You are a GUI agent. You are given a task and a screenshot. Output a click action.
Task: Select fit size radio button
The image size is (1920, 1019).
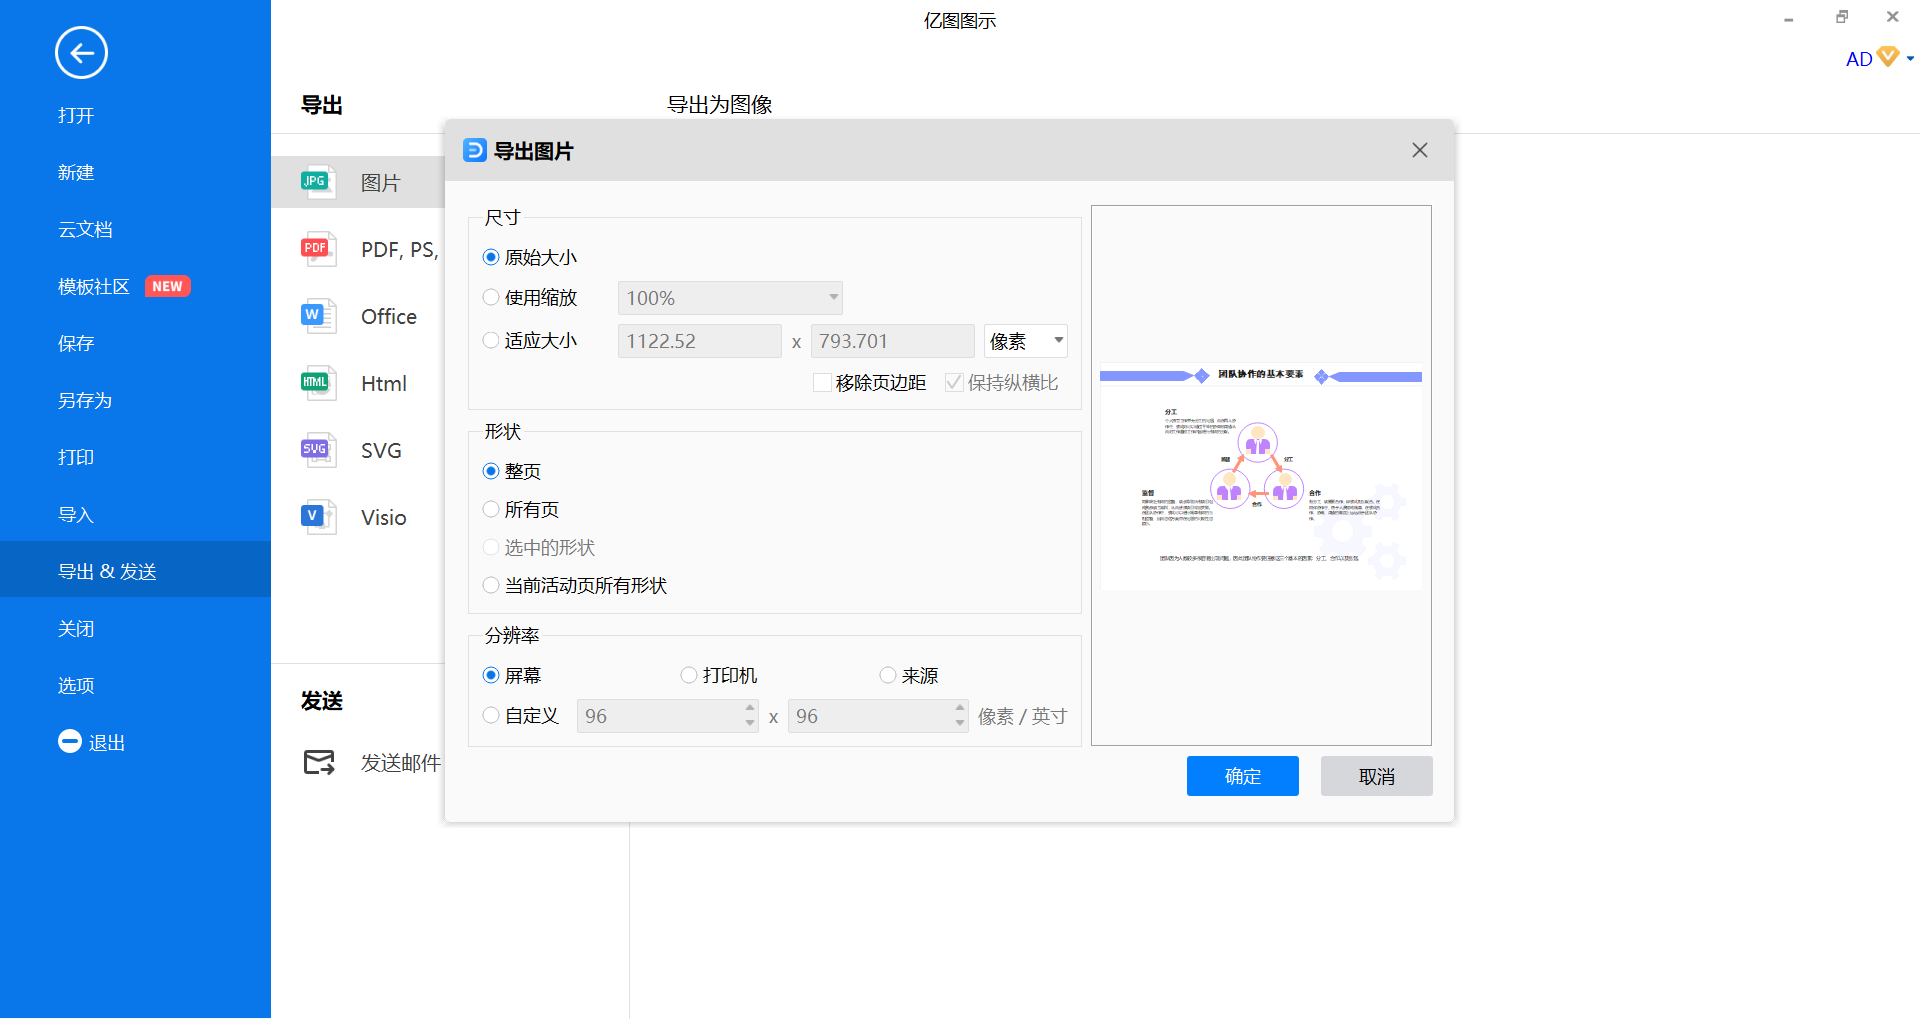491,340
